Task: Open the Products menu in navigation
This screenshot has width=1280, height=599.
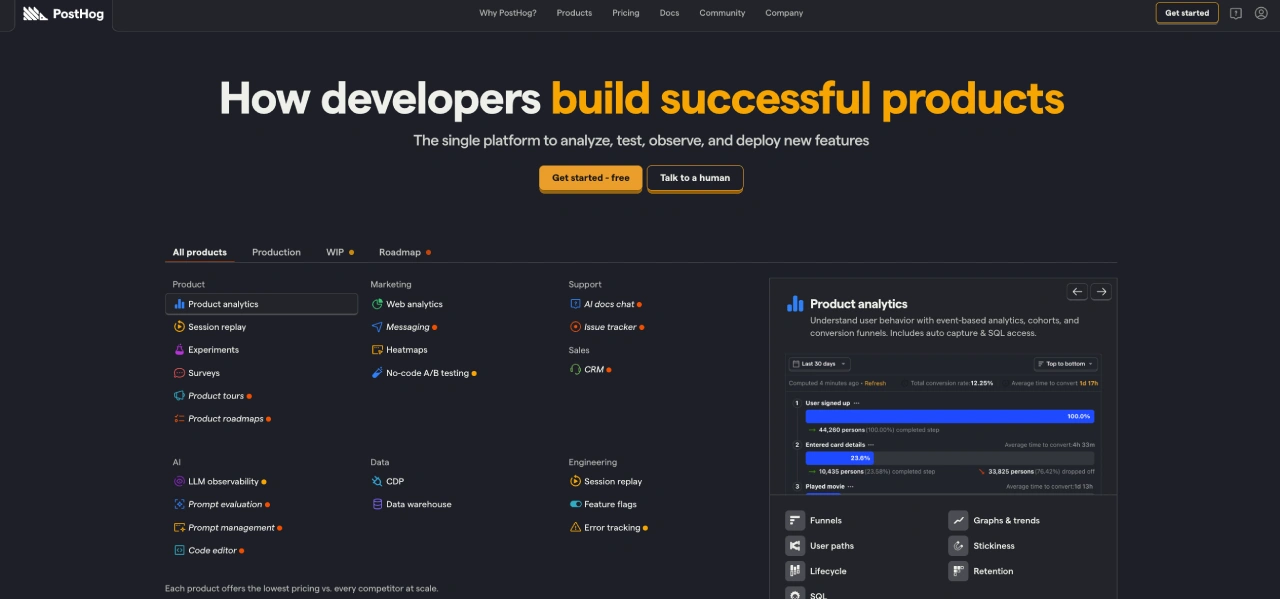Action: point(574,13)
